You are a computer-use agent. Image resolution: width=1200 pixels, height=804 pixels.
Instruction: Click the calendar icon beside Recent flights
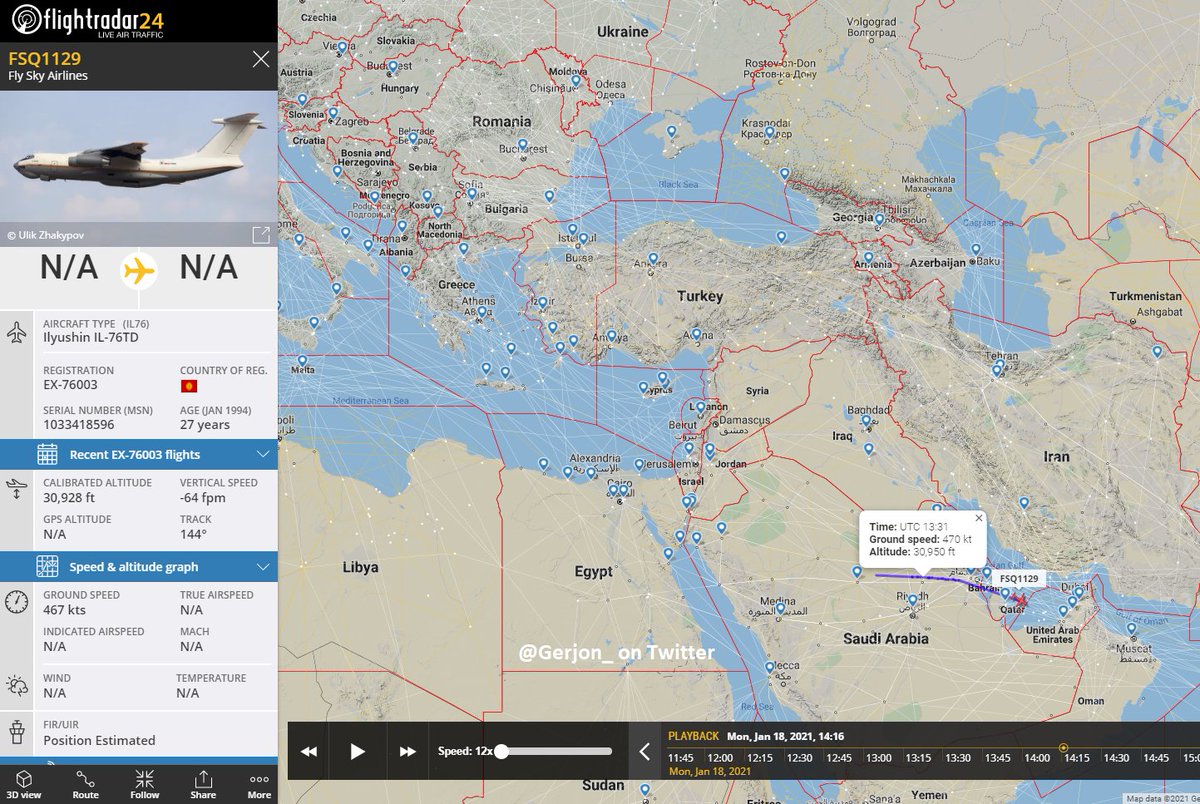pyautogui.click(x=47, y=455)
